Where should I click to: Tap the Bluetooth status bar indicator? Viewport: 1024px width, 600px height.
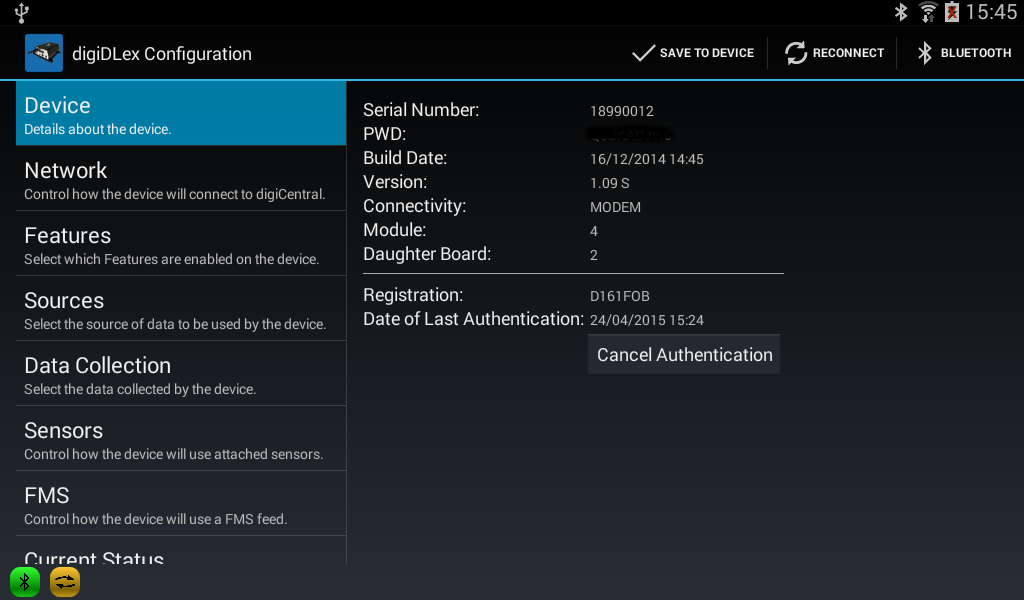tap(901, 12)
